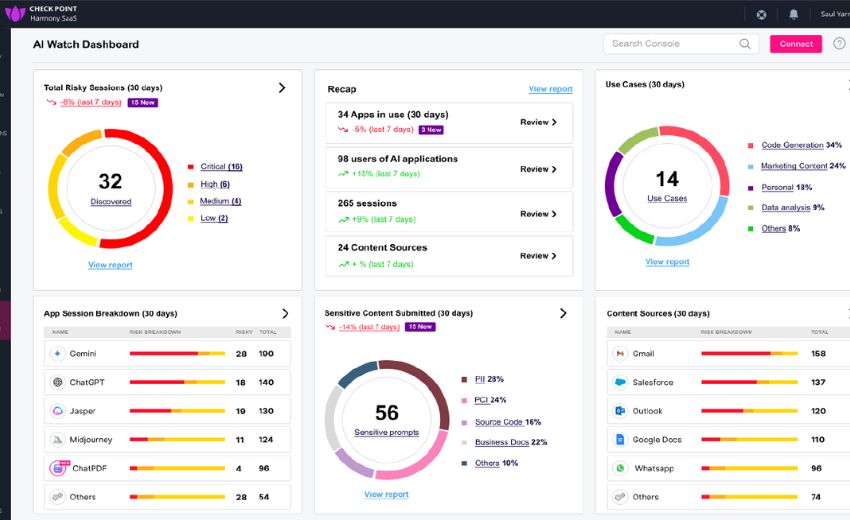Open the Business Docs sensitive content link
The height and width of the screenshot is (520, 850).
tap(501, 442)
